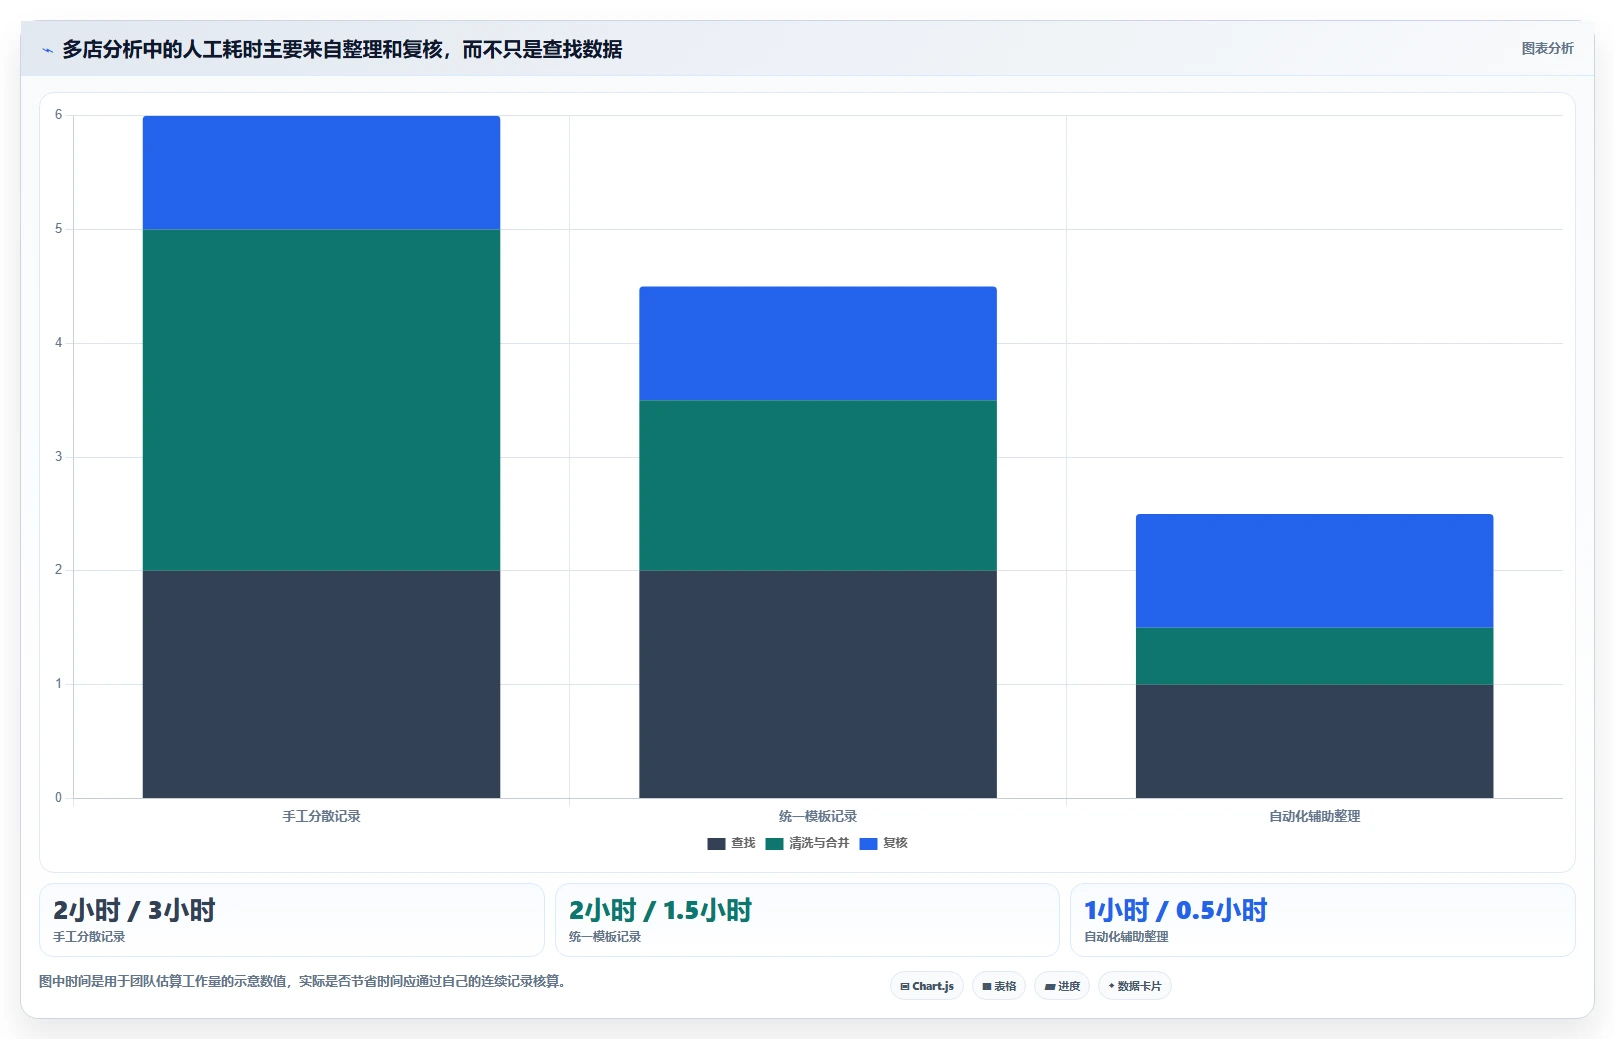The image size is (1615, 1039).
Task: Click the x-axis label 自动化辅助整理
Action: (1314, 816)
